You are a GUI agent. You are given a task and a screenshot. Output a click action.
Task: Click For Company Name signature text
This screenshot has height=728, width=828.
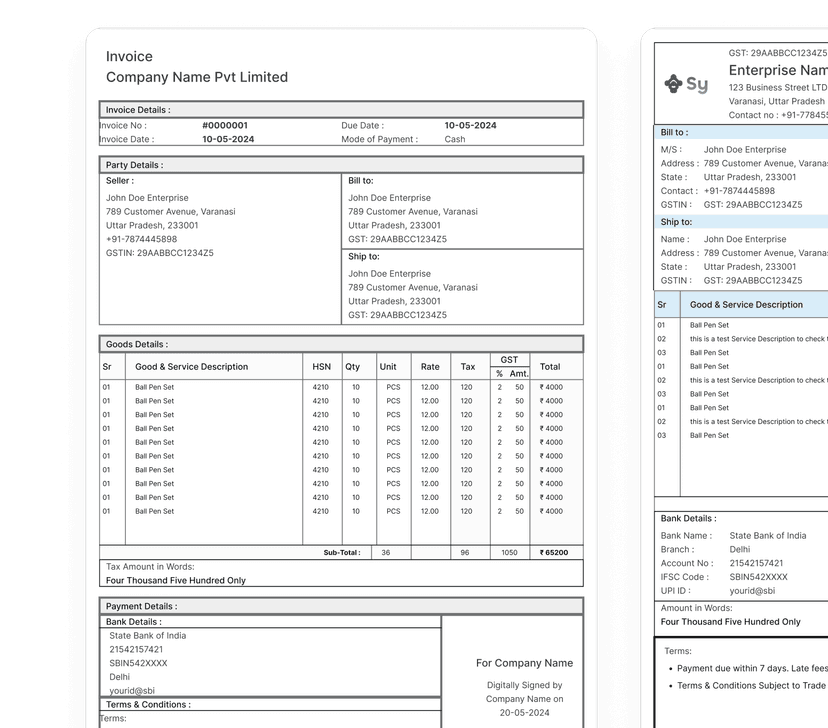(x=524, y=663)
